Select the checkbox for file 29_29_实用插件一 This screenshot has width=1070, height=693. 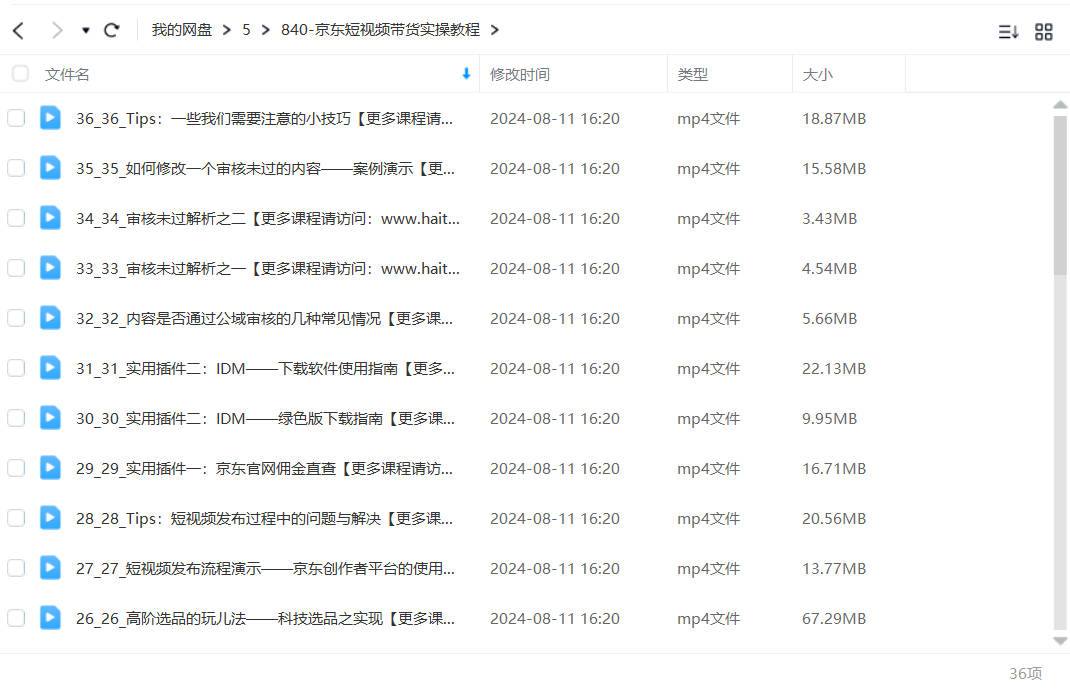tap(16, 468)
